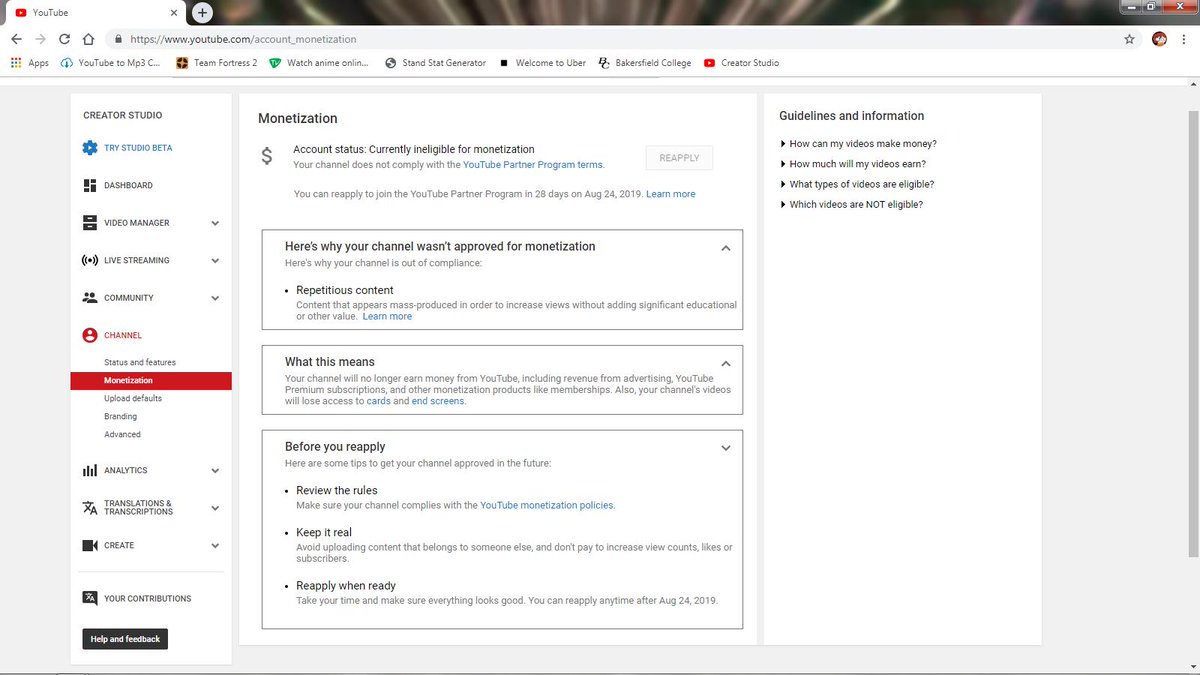Open Branding in sidebar

click(121, 416)
